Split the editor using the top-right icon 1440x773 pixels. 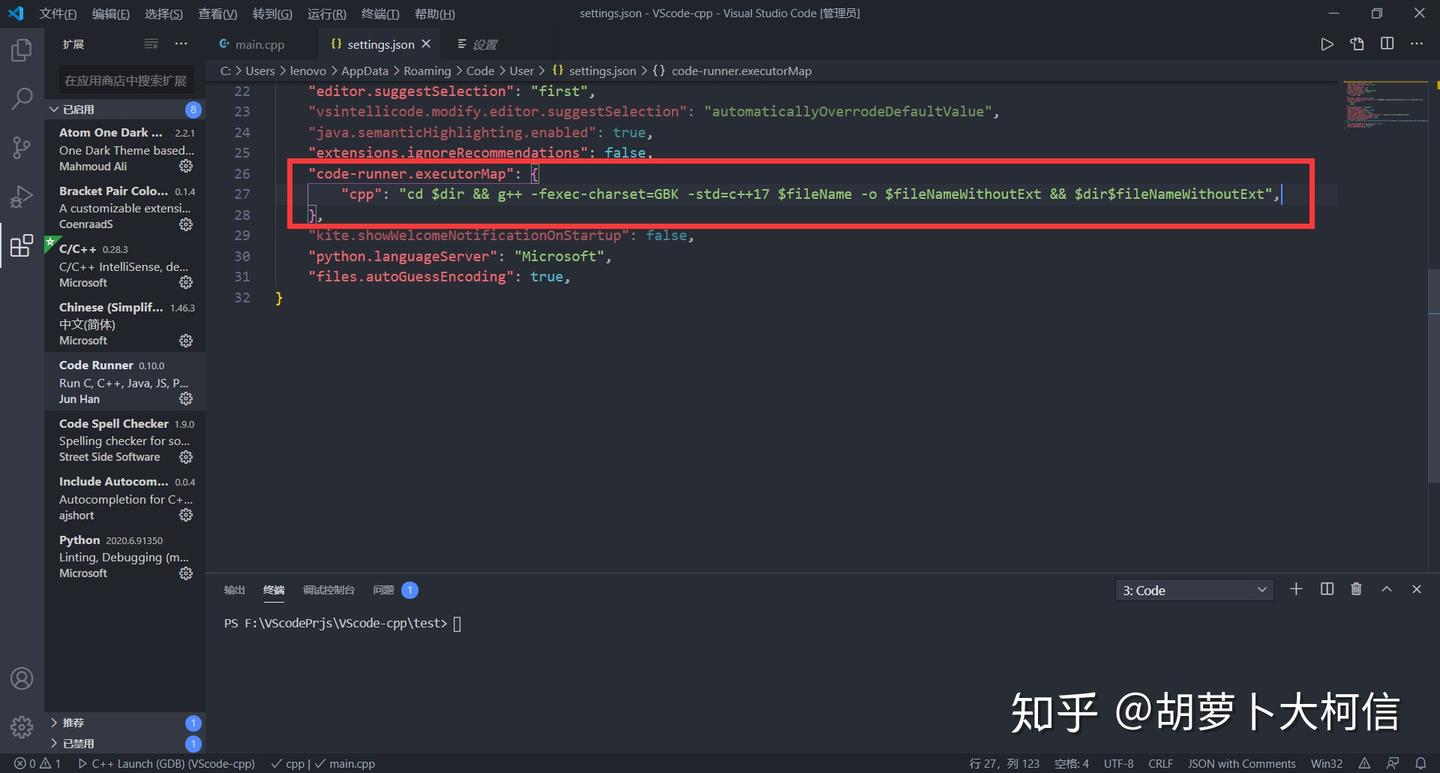coord(1387,43)
